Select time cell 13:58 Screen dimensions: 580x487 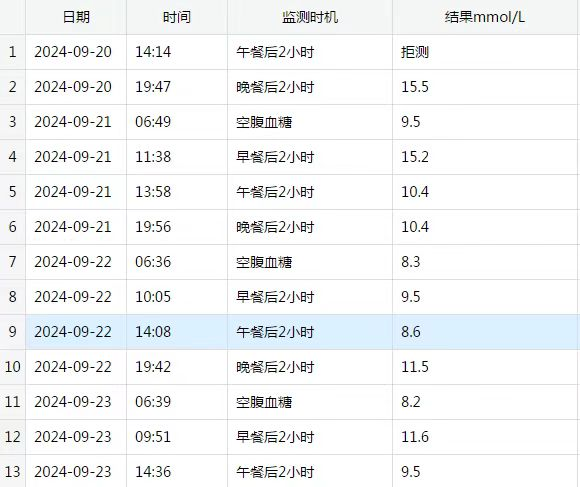[177, 192]
